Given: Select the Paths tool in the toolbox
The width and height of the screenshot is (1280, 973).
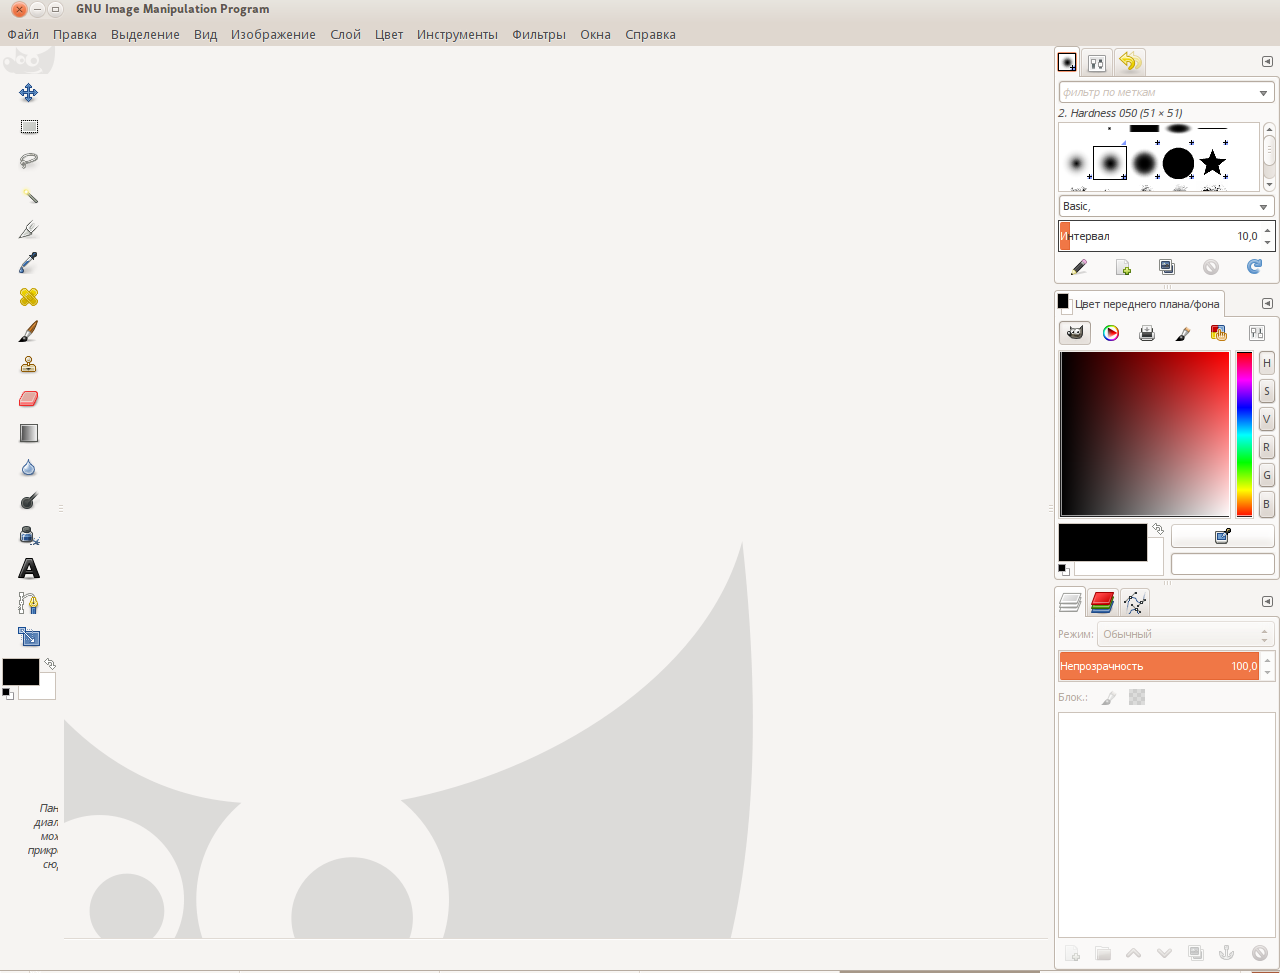Looking at the screenshot, I should pos(29,603).
